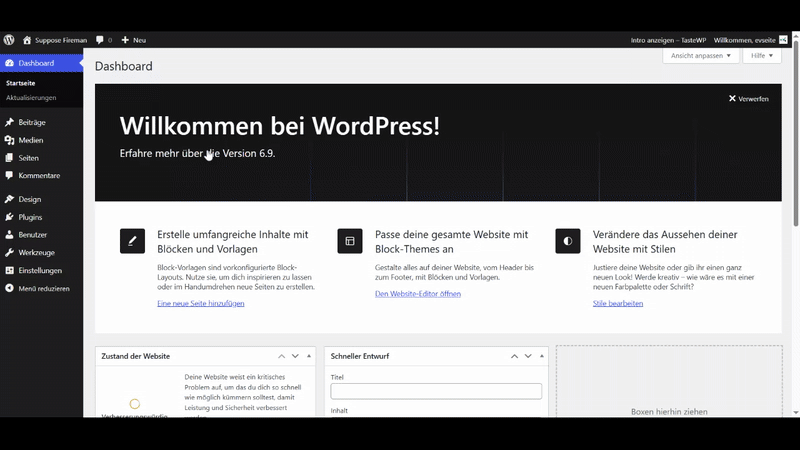The width and height of the screenshot is (800, 450).
Task: Move Schneller Entwurf box down
Action: [528, 356]
